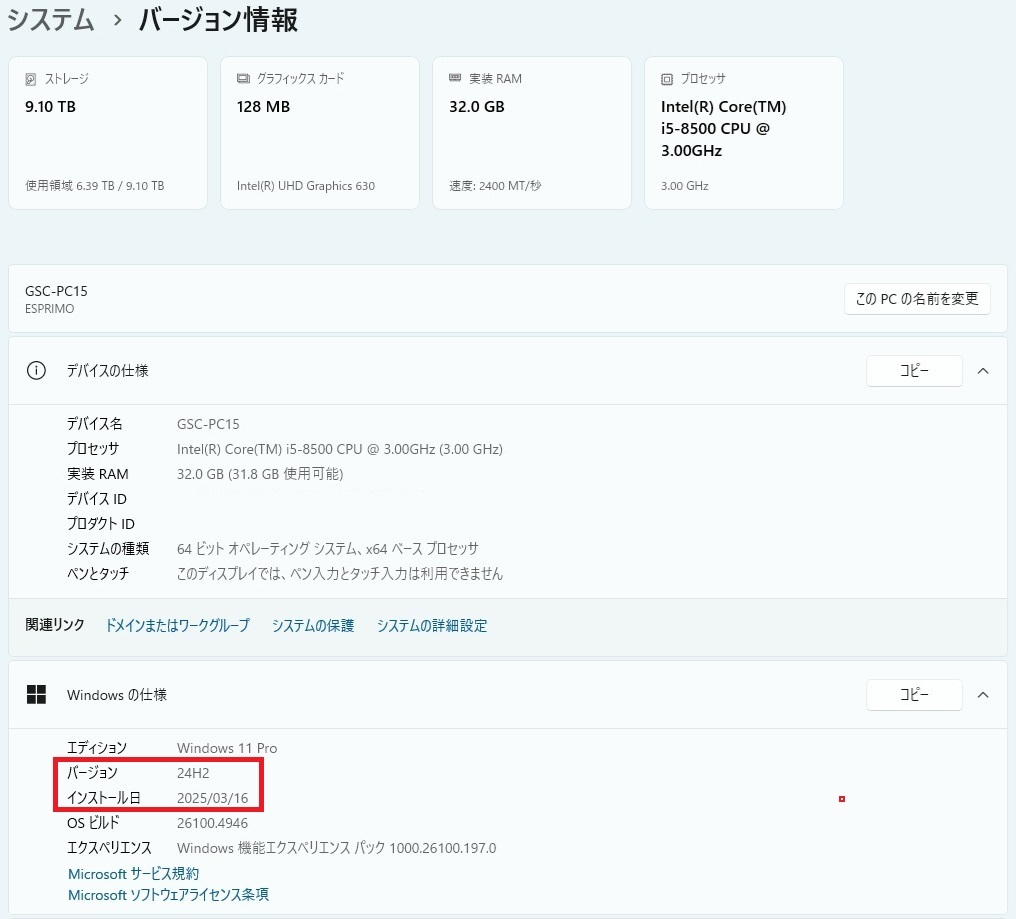The image size is (1016, 919).
Task: Click the storage icon in Storage card
Action: (x=31, y=79)
